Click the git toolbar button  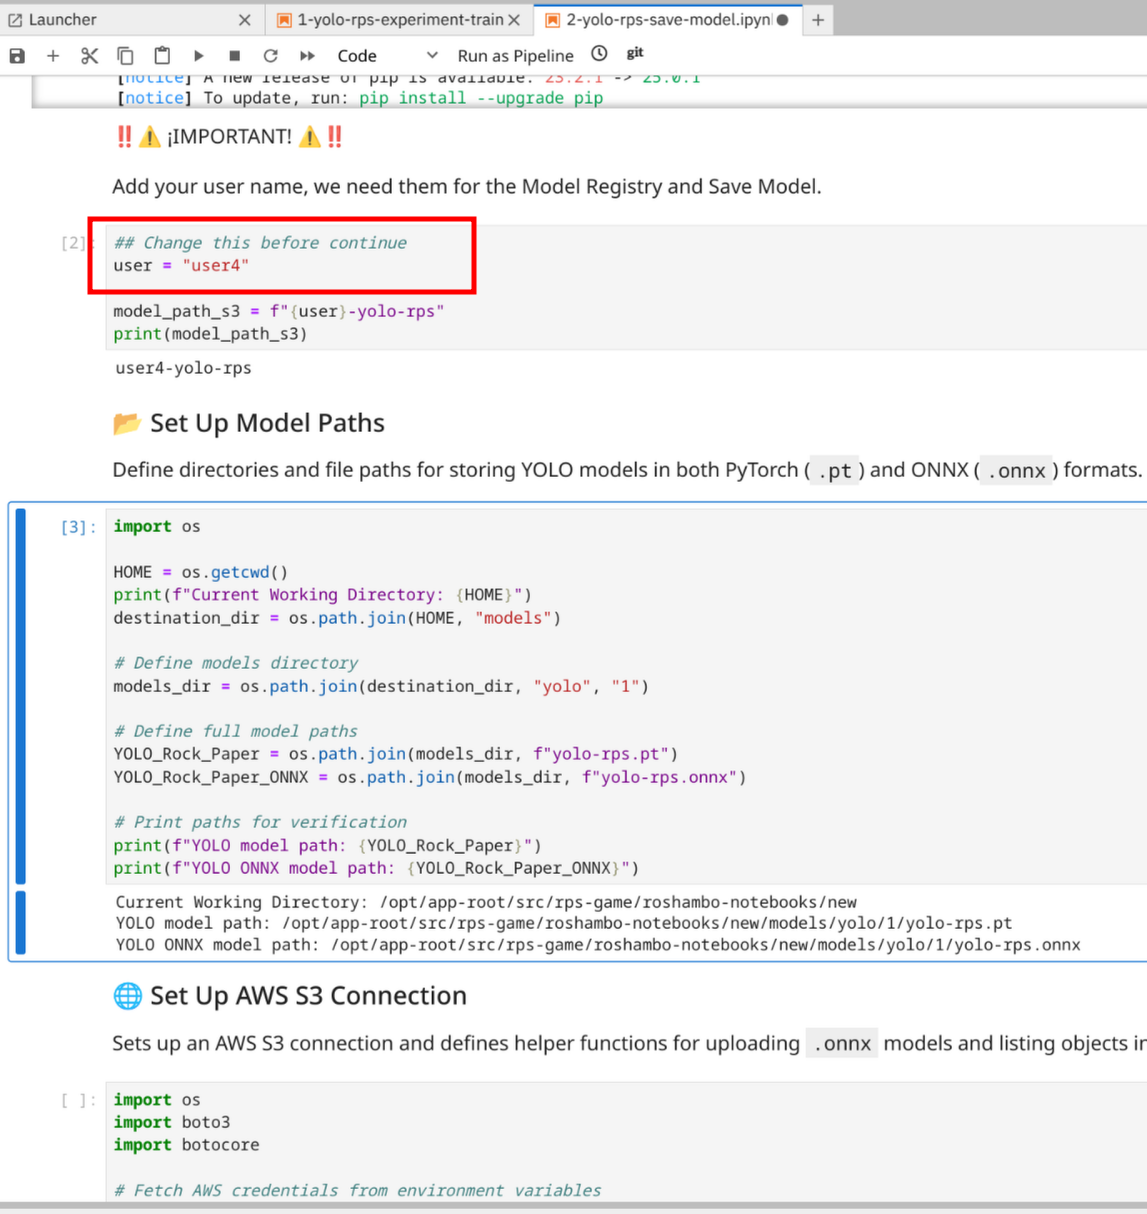[635, 53]
